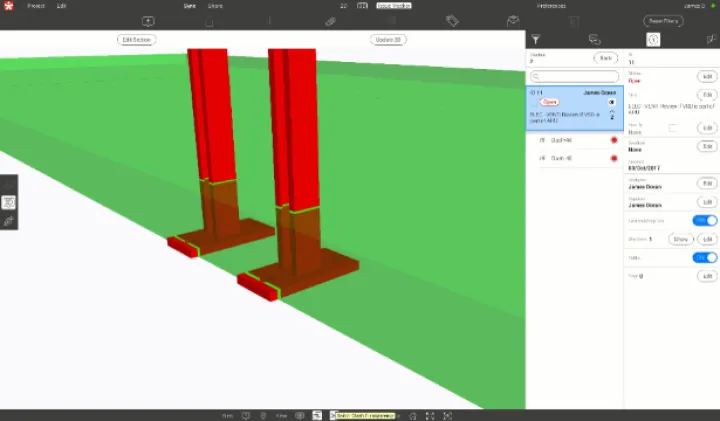Click the app logo in top-left corner
Viewport: 720px width, 421px height.
(x=8, y=6)
